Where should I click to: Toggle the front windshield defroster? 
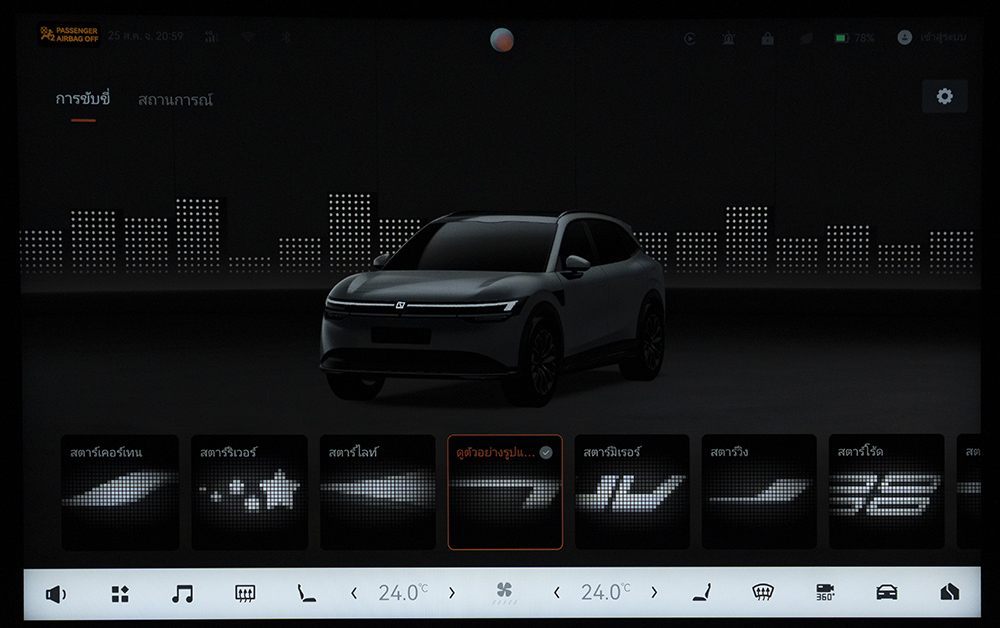coord(763,592)
